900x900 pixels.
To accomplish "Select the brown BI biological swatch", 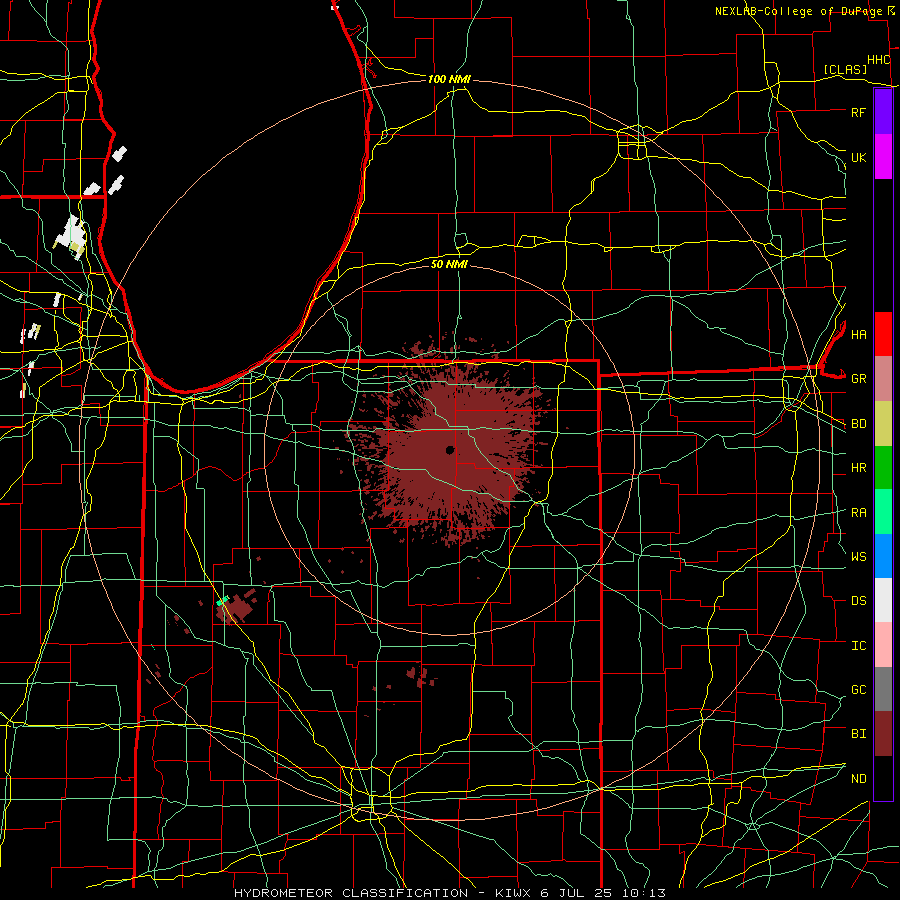I will [883, 734].
